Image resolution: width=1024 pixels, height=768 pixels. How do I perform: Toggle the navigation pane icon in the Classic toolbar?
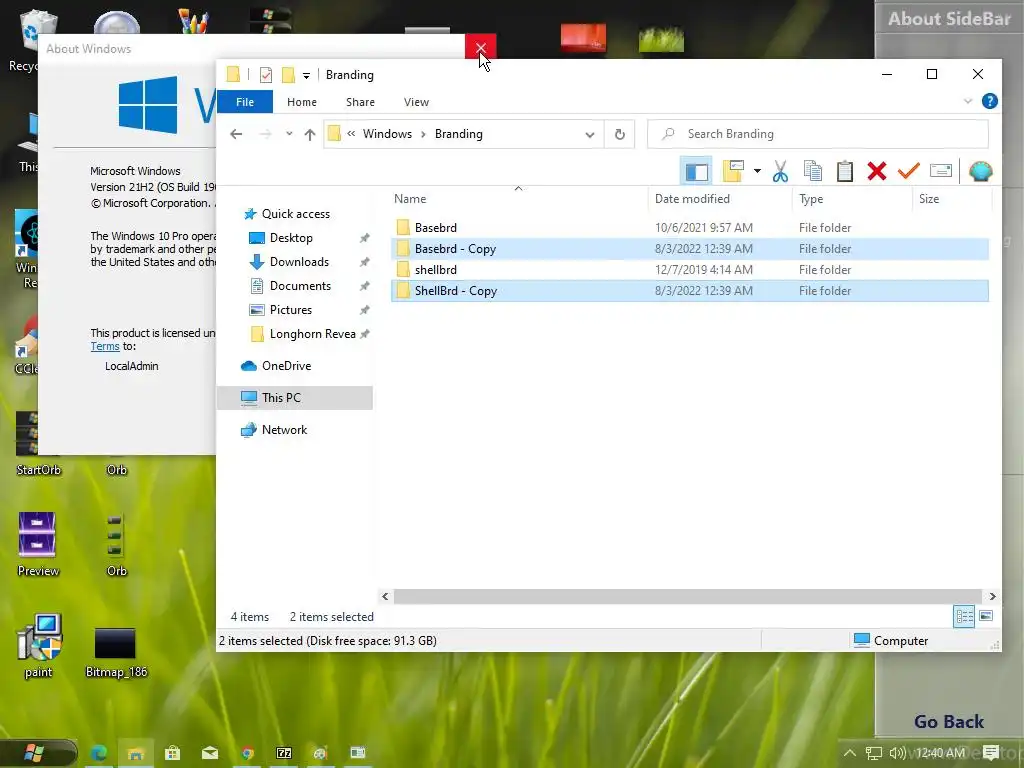(696, 172)
